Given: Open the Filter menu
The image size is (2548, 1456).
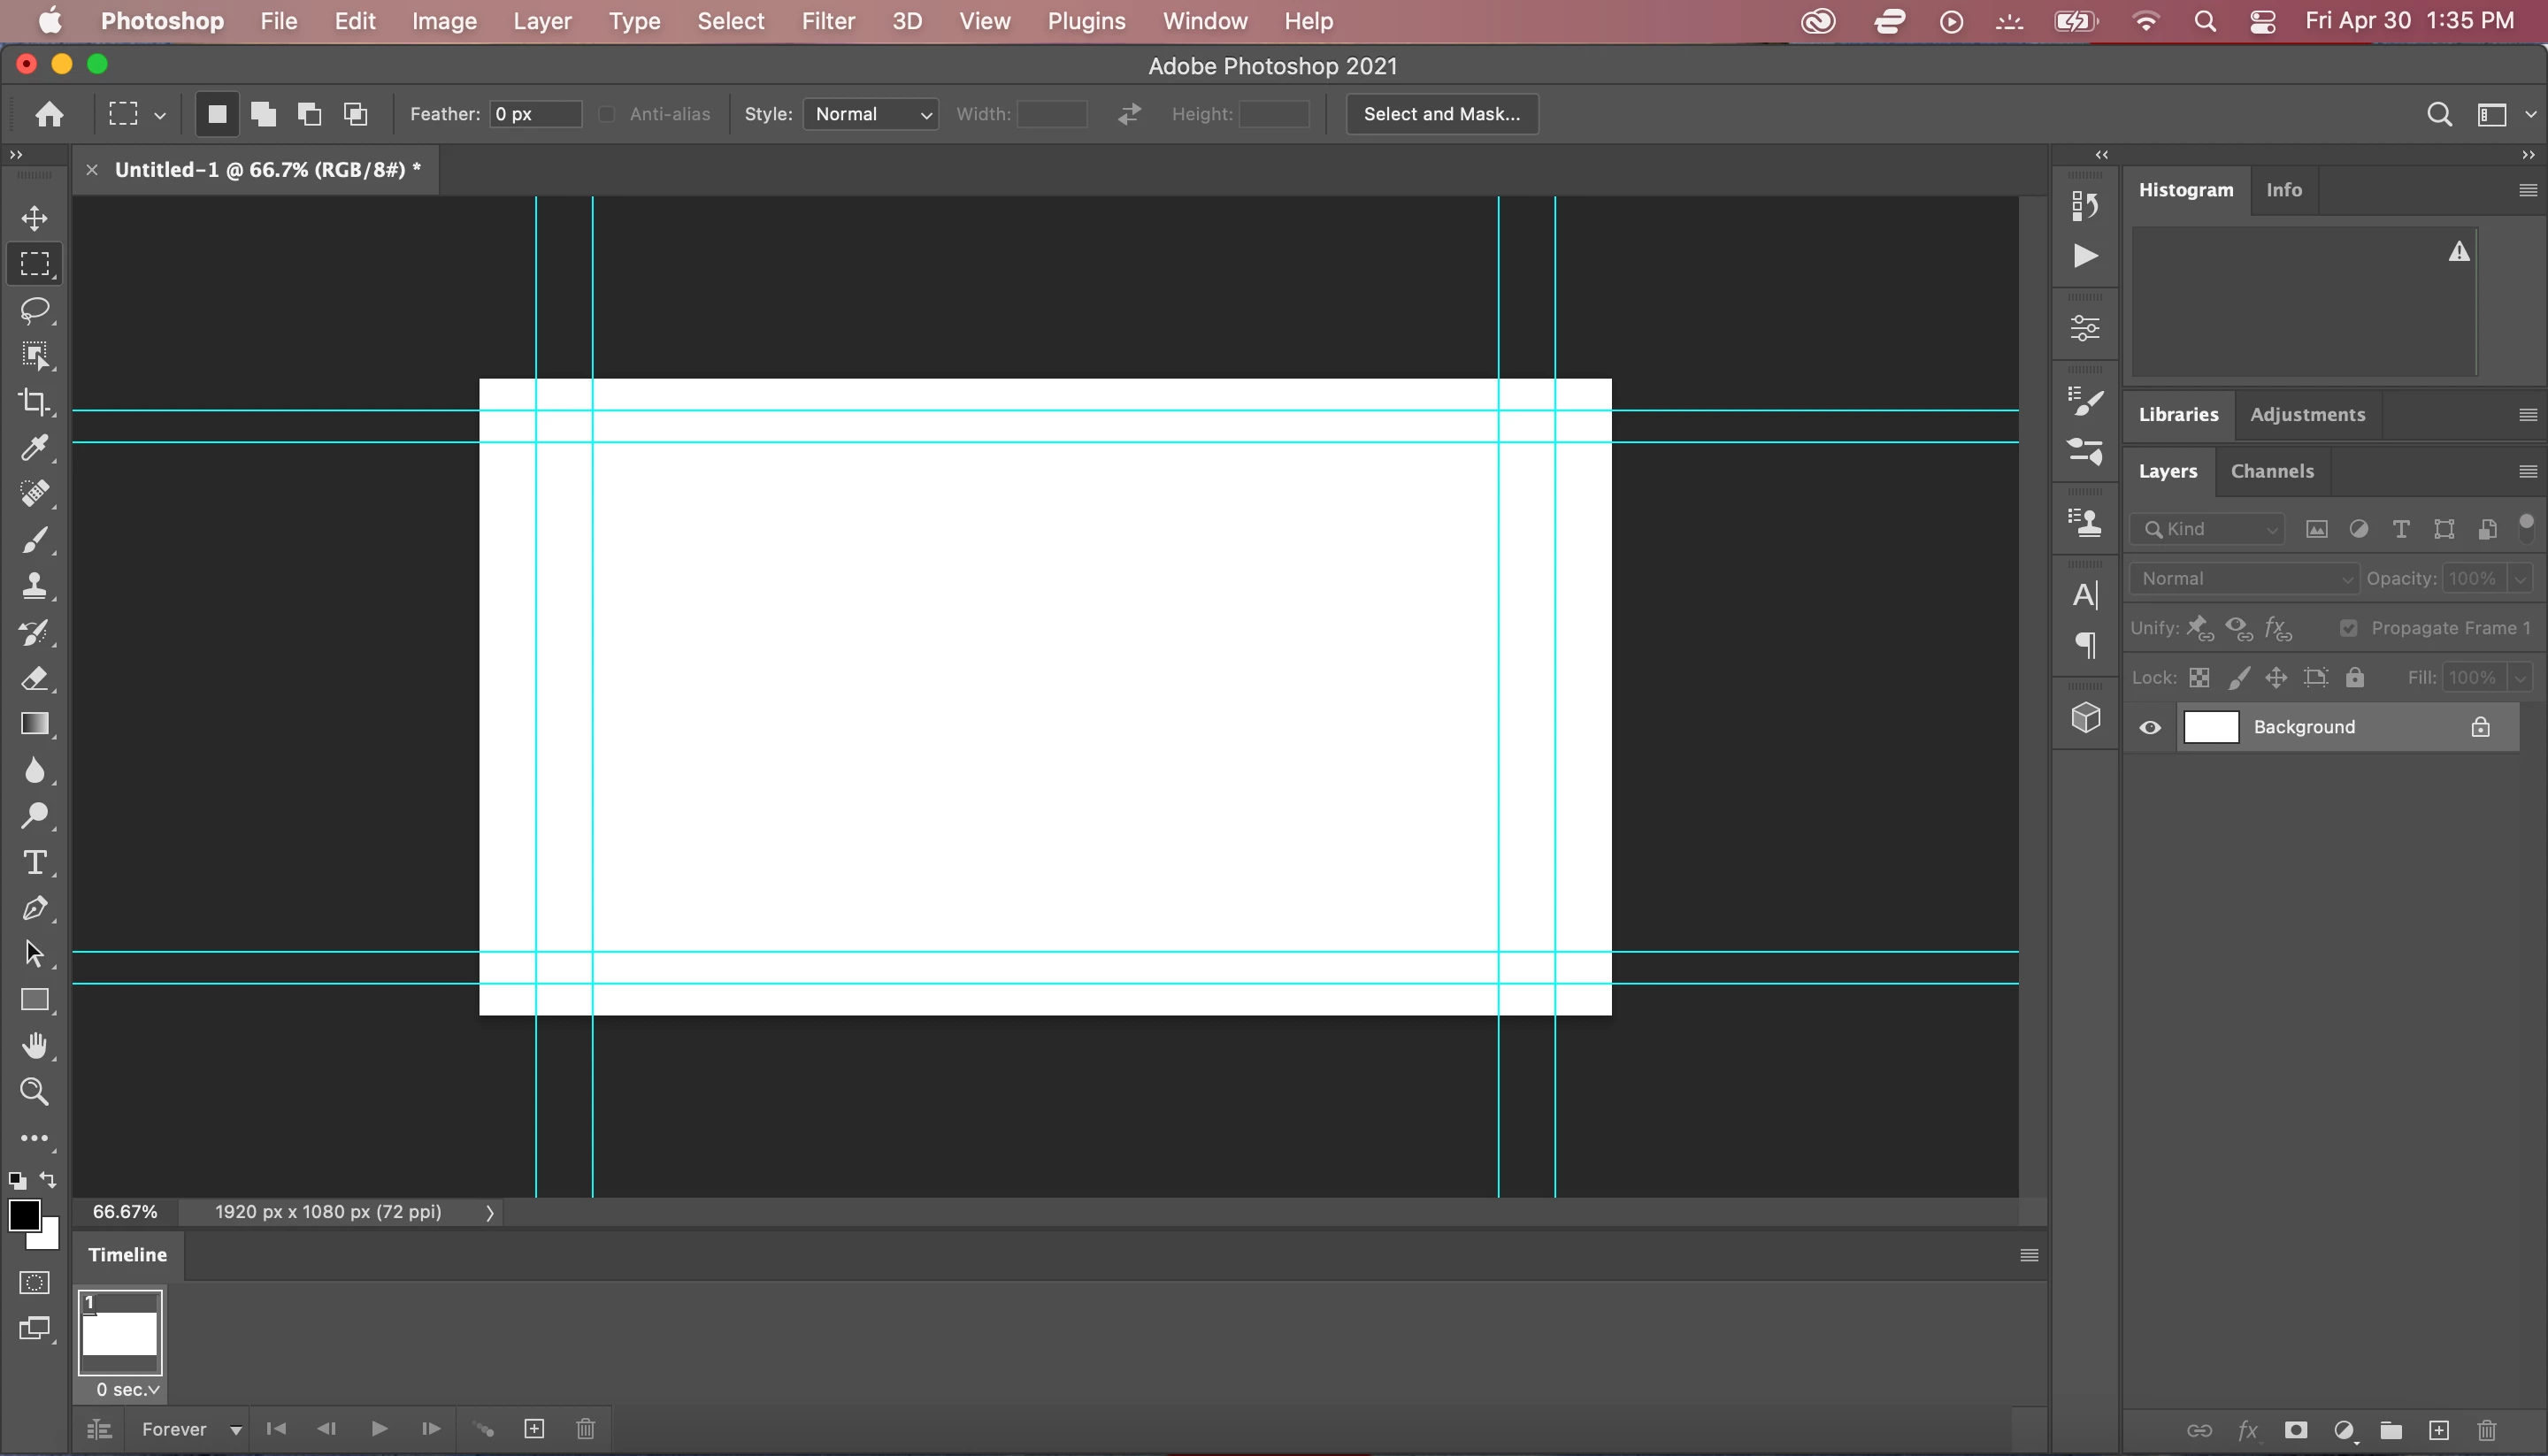Looking at the screenshot, I should pos(827,21).
